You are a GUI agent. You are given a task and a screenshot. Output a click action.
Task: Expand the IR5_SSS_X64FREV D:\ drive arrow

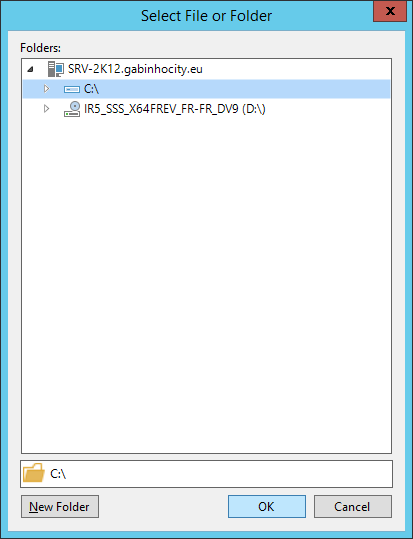[x=46, y=109]
